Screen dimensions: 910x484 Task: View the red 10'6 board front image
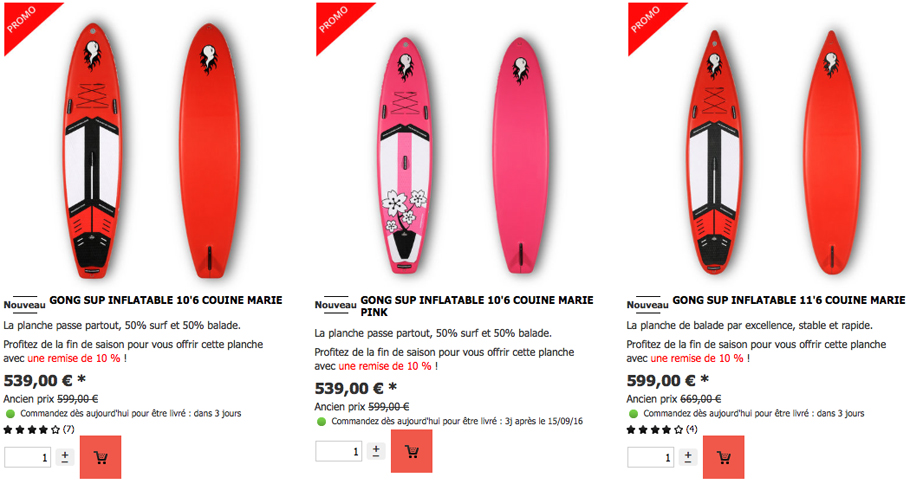click(x=92, y=150)
